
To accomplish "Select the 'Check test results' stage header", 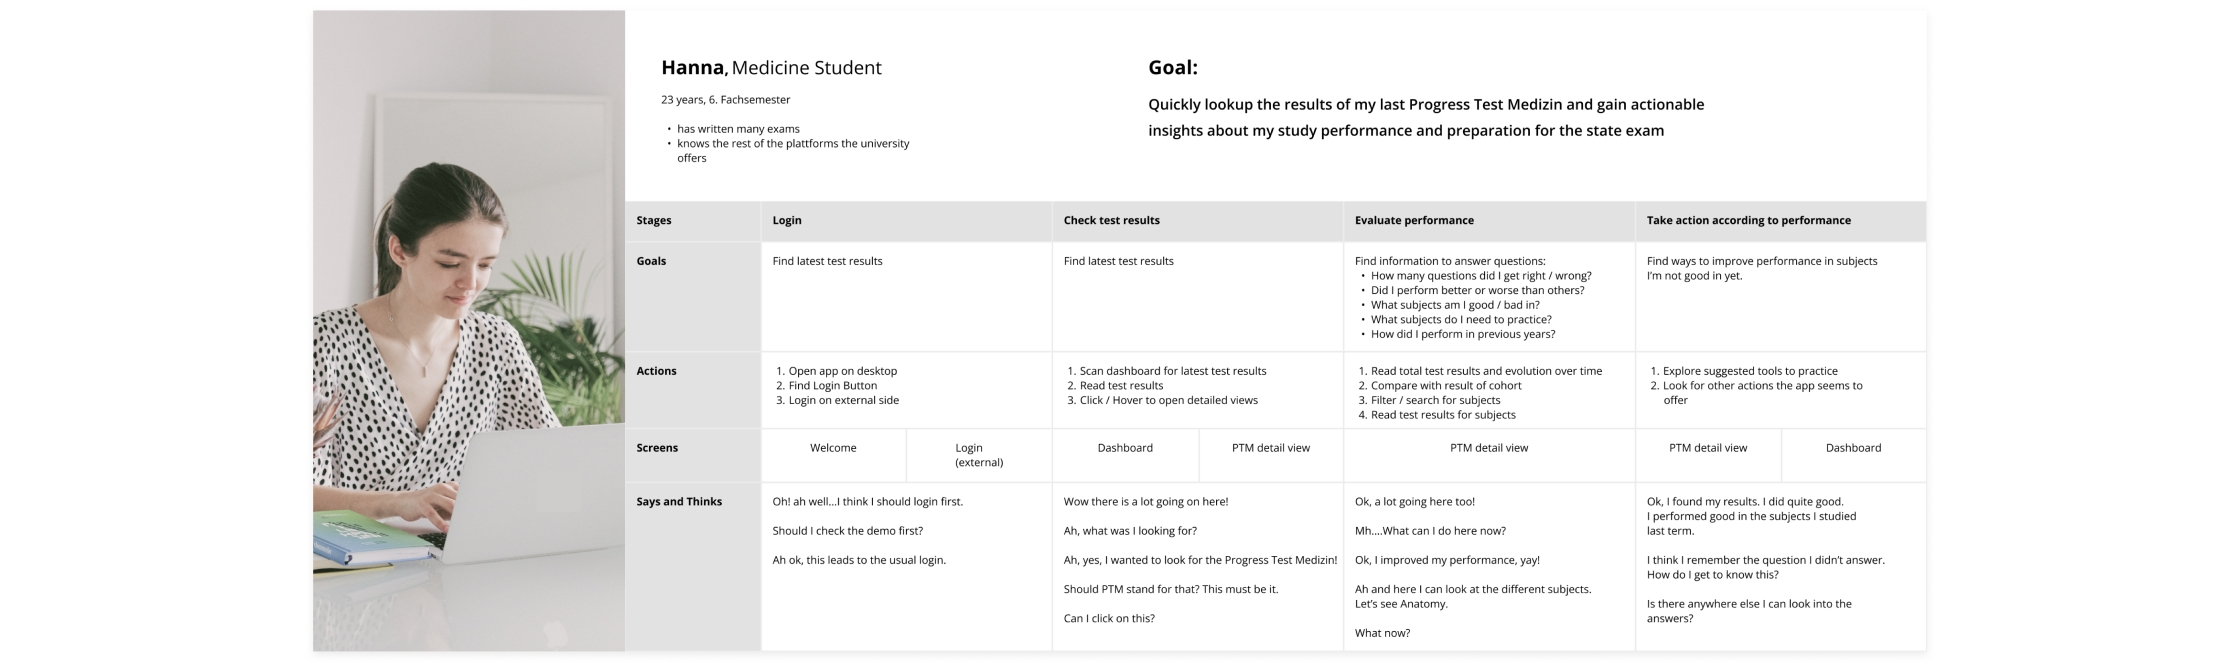I will pos(1111,221).
